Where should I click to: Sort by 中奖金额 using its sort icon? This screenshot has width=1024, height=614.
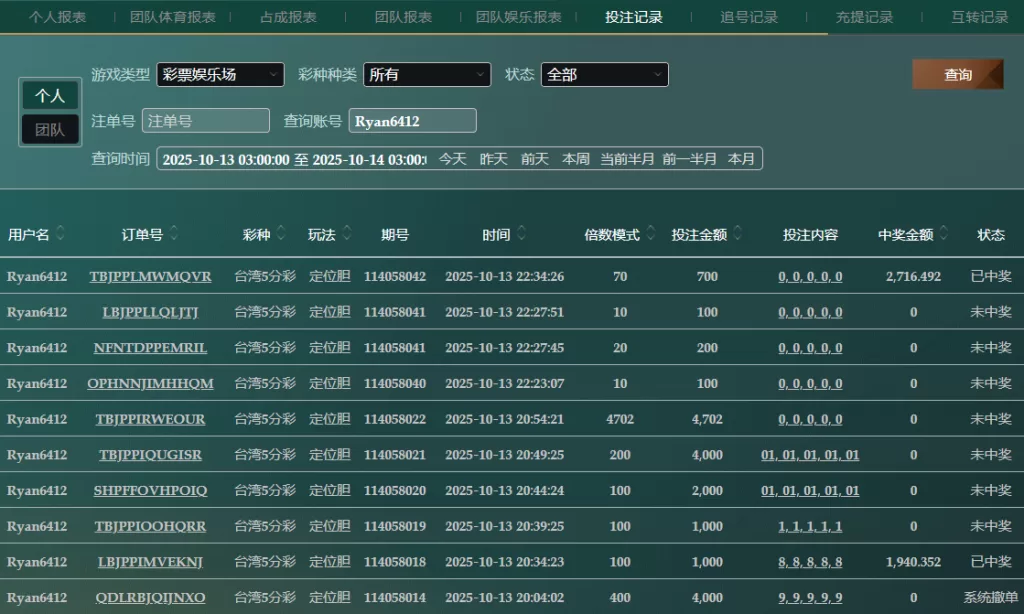[944, 234]
